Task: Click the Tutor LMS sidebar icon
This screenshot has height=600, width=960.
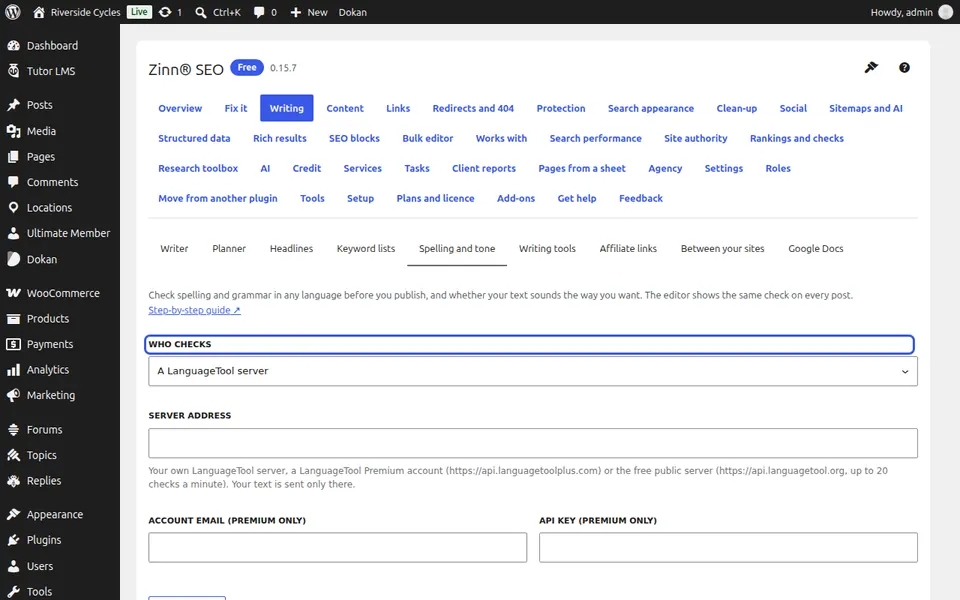Action: (x=13, y=71)
